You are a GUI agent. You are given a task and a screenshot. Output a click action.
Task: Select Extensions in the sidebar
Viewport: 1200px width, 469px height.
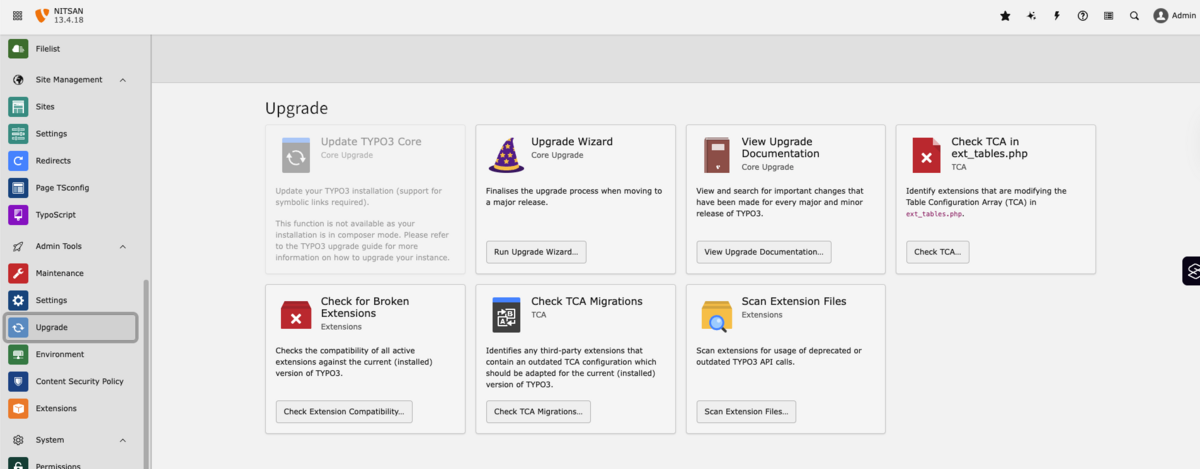(x=56, y=408)
